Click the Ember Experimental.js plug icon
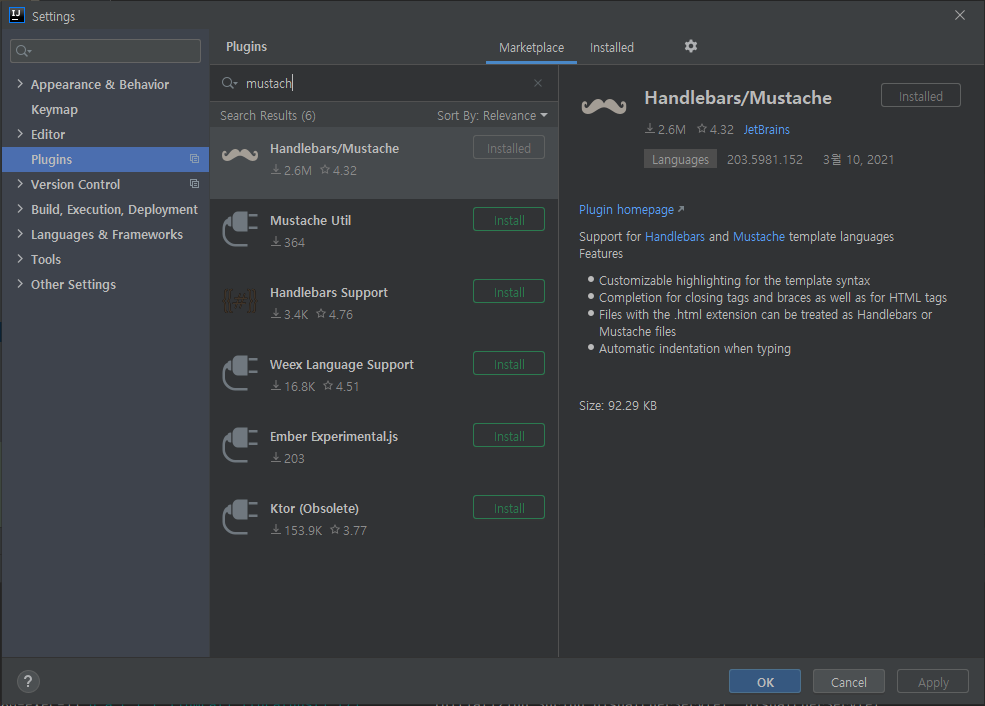Image resolution: width=985 pixels, height=706 pixels. (x=240, y=445)
